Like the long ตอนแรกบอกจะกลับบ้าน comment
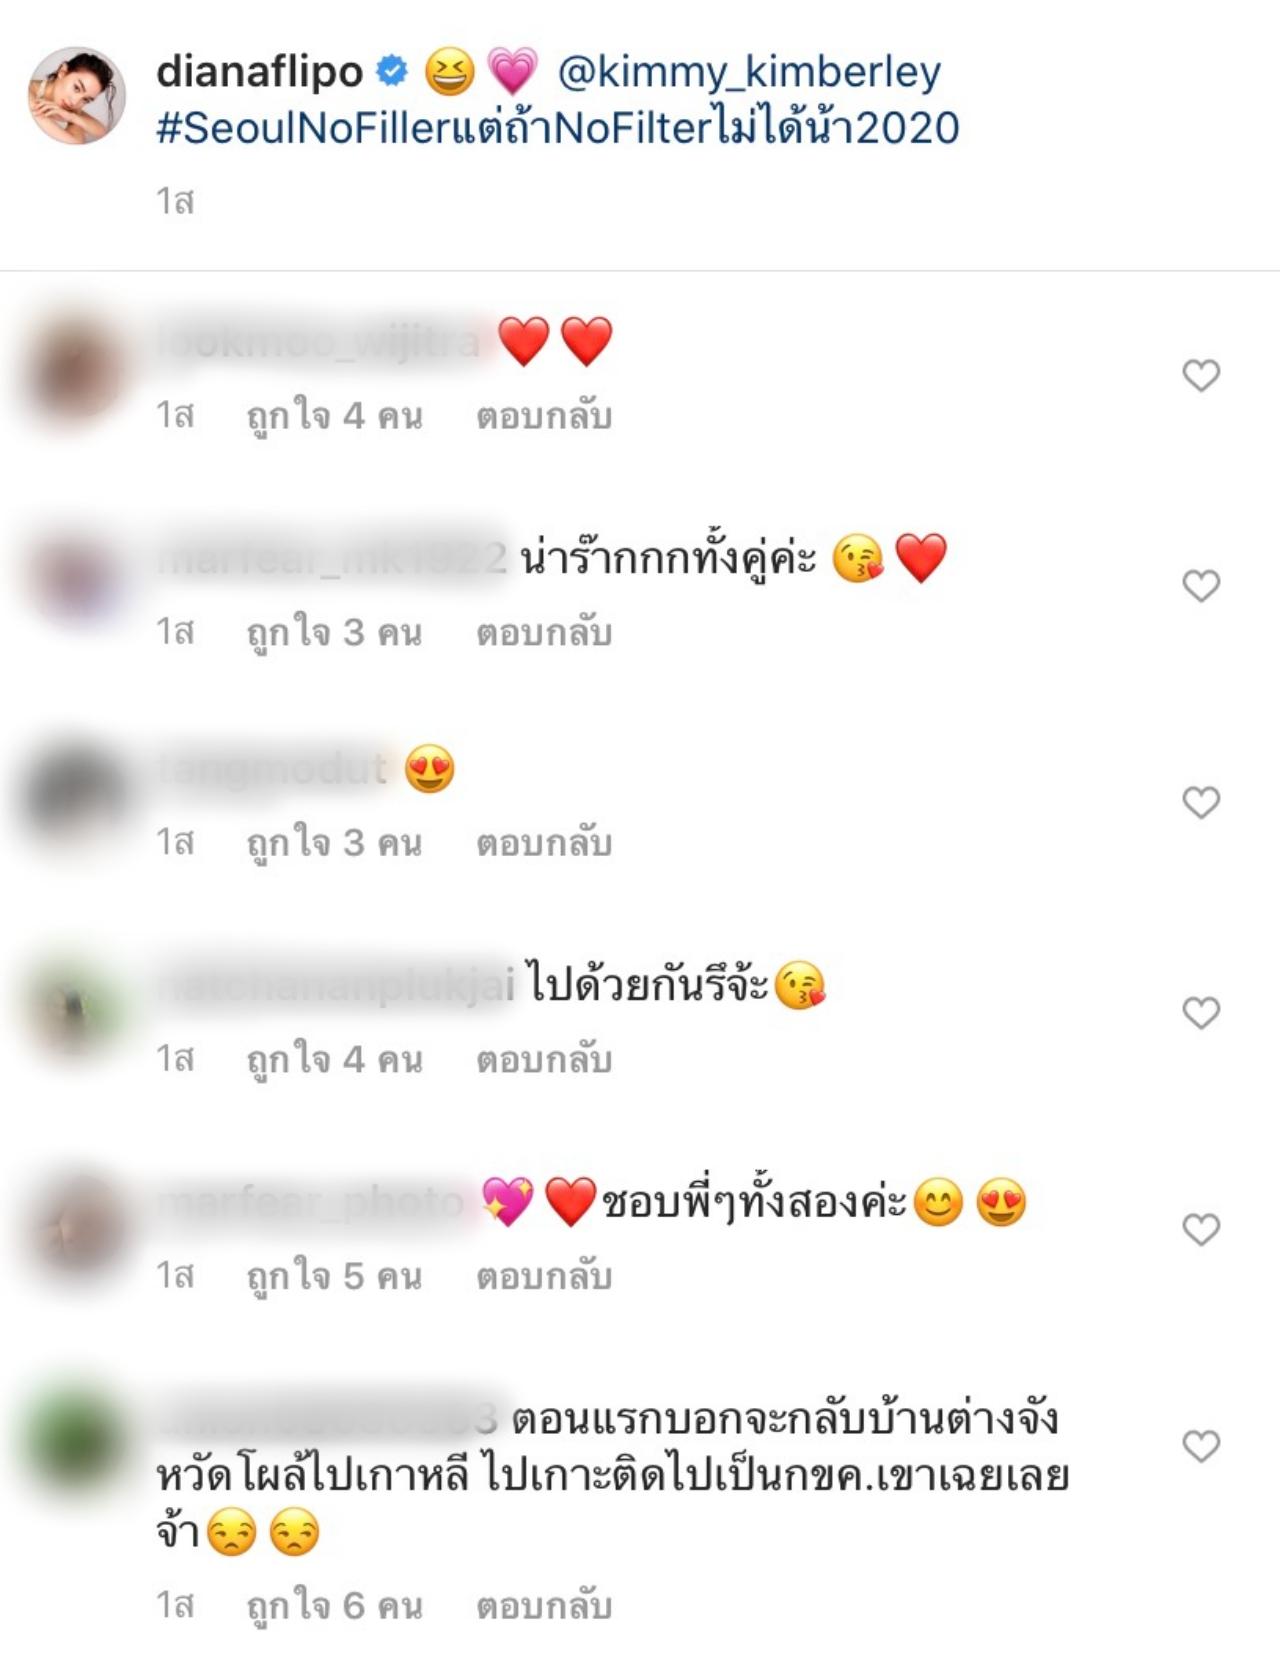The width and height of the screenshot is (1280, 1680). pos(1201,1446)
